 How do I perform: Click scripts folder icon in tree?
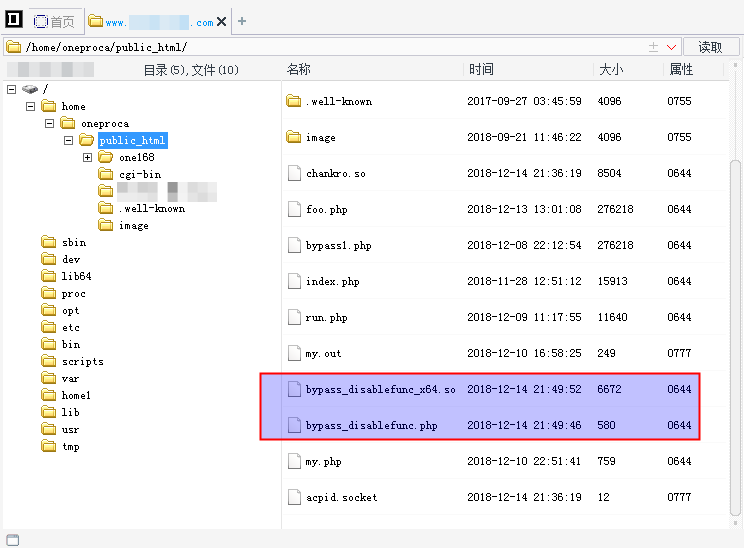coord(49,362)
